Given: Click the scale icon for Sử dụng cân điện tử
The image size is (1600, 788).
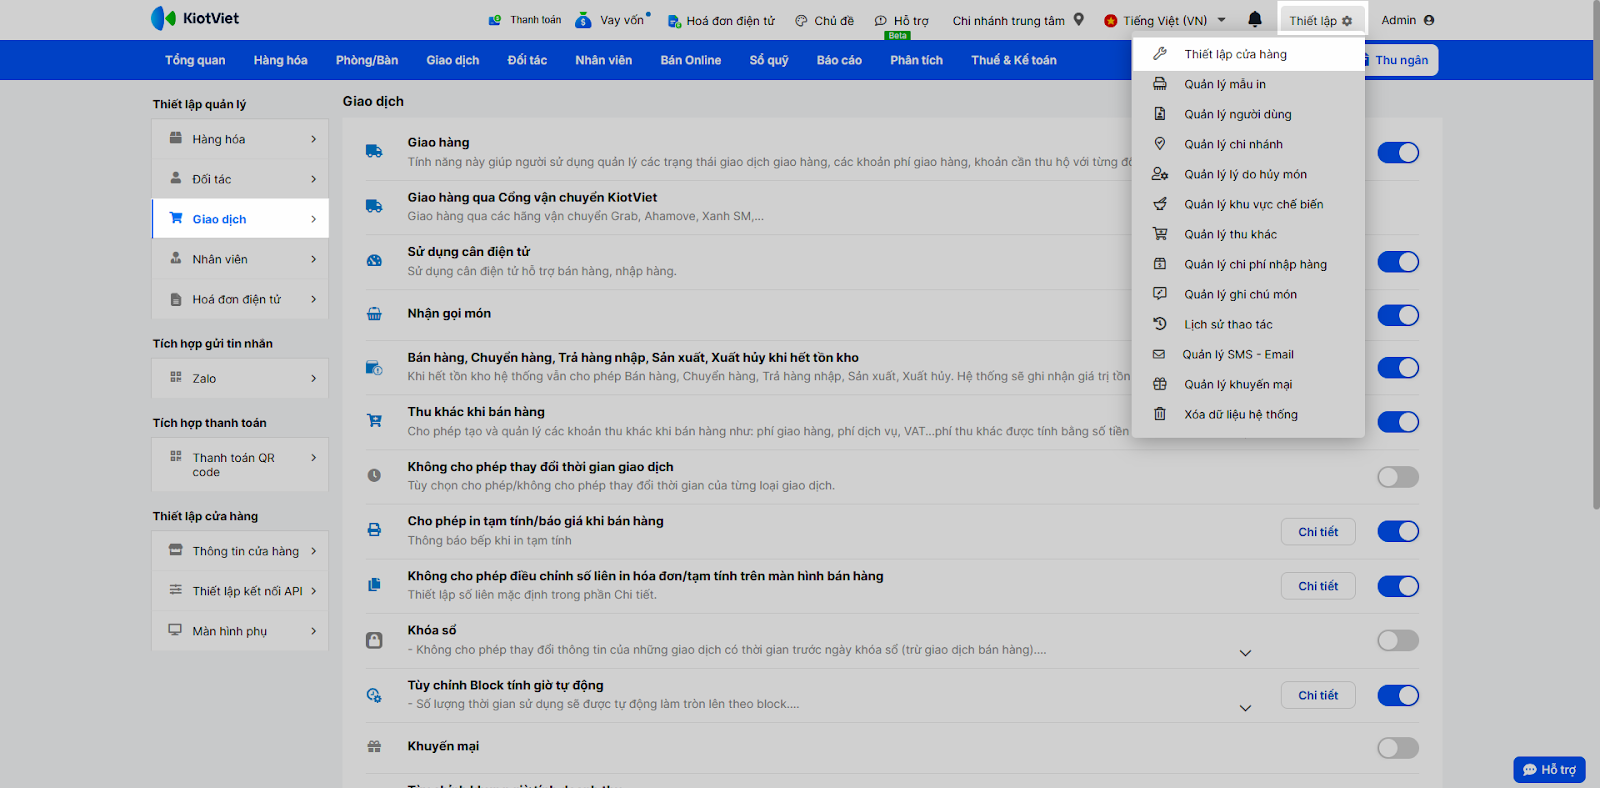Looking at the screenshot, I should pos(374,261).
